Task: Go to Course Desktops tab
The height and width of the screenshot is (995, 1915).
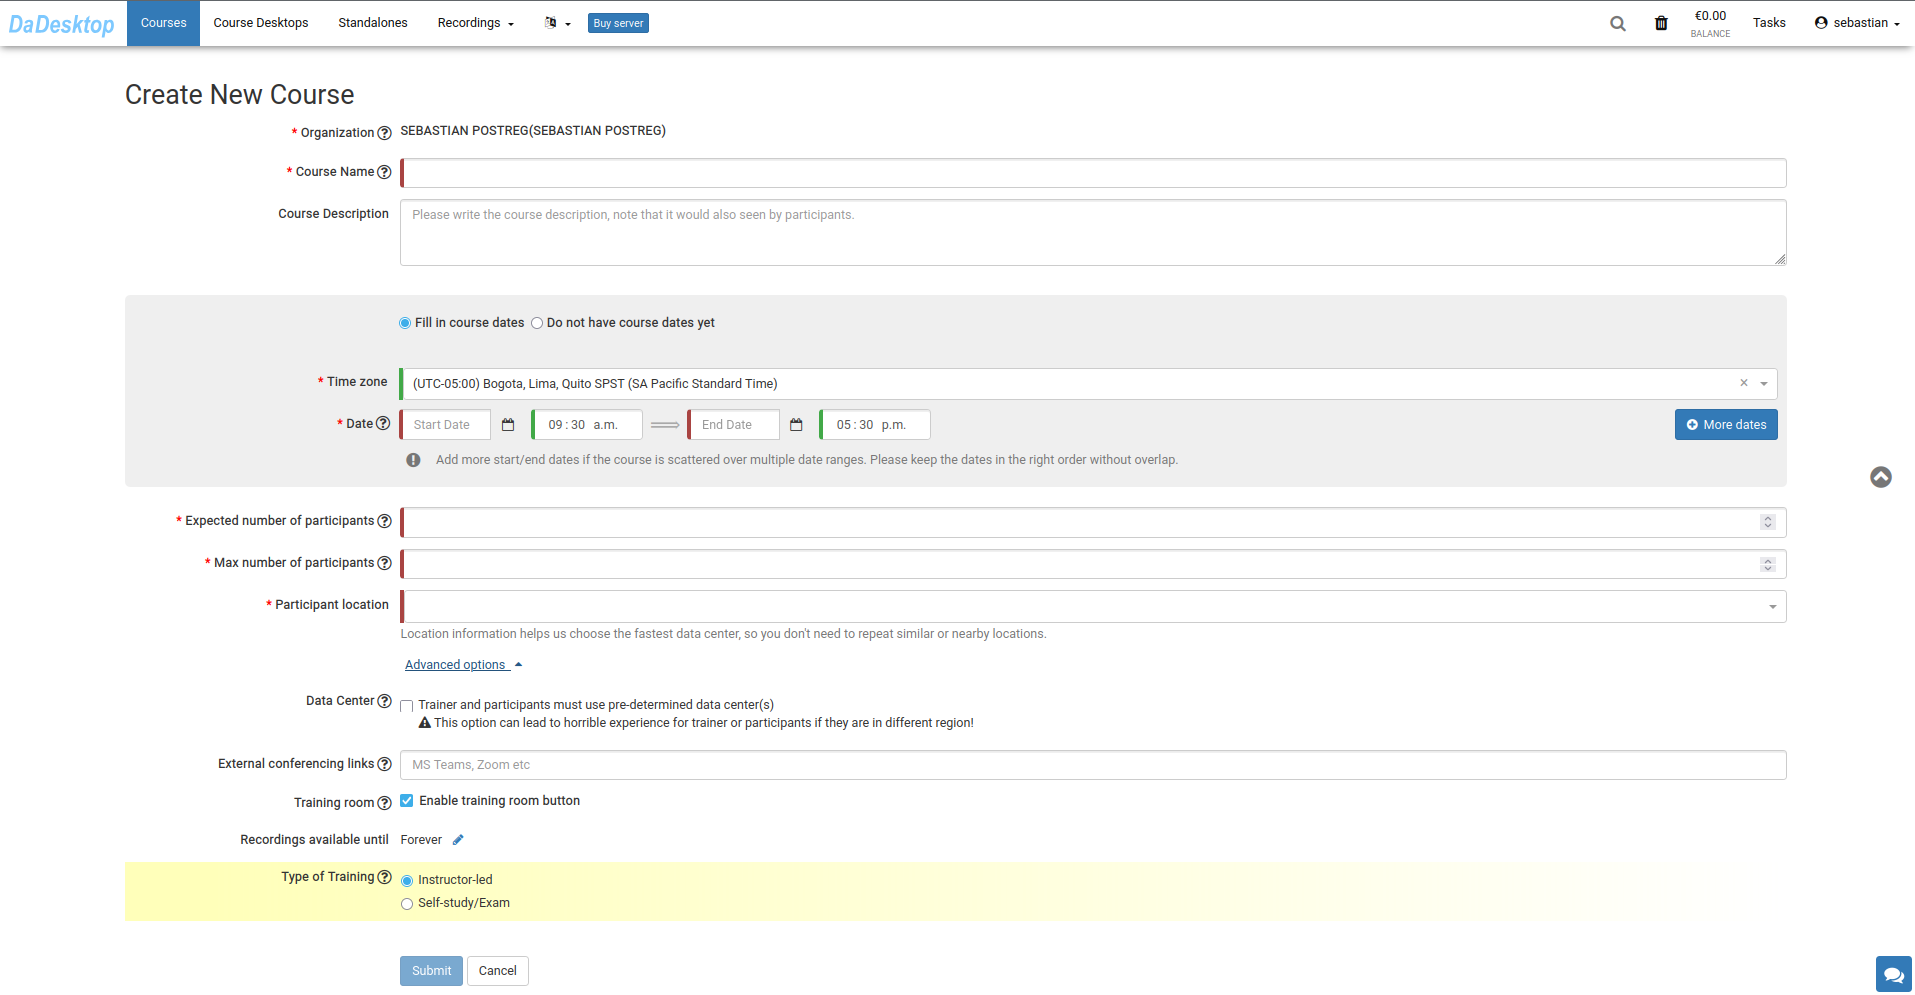Action: pyautogui.click(x=260, y=23)
